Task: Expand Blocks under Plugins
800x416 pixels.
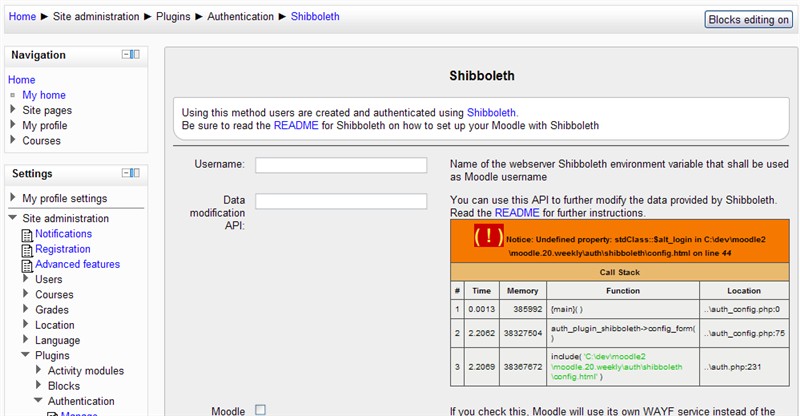Action: point(39,384)
